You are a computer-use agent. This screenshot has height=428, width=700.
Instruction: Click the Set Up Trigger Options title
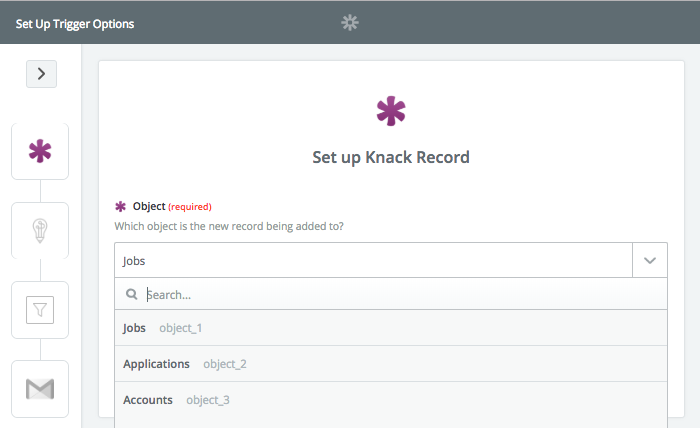pos(75,24)
